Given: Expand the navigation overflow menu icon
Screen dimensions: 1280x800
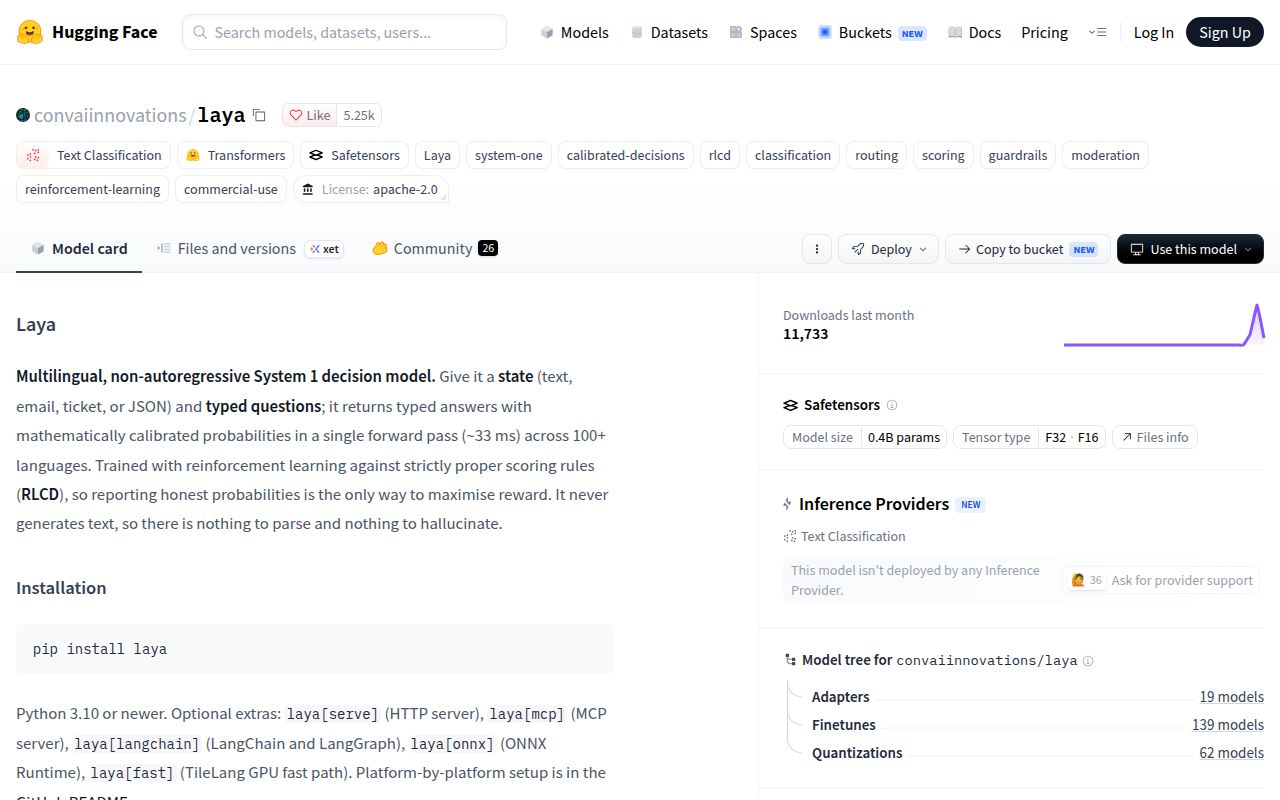Looking at the screenshot, I should point(1097,32).
